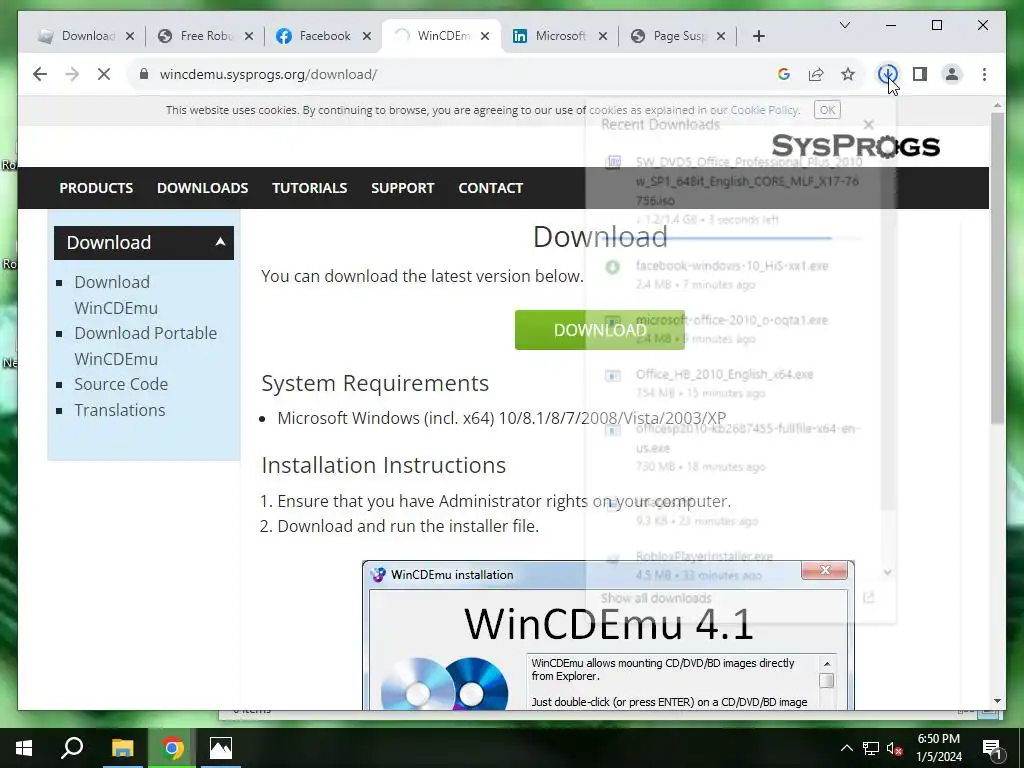This screenshot has height=768, width=1024.
Task: Bookmark this page with the star icon
Action: pyautogui.click(x=848, y=74)
